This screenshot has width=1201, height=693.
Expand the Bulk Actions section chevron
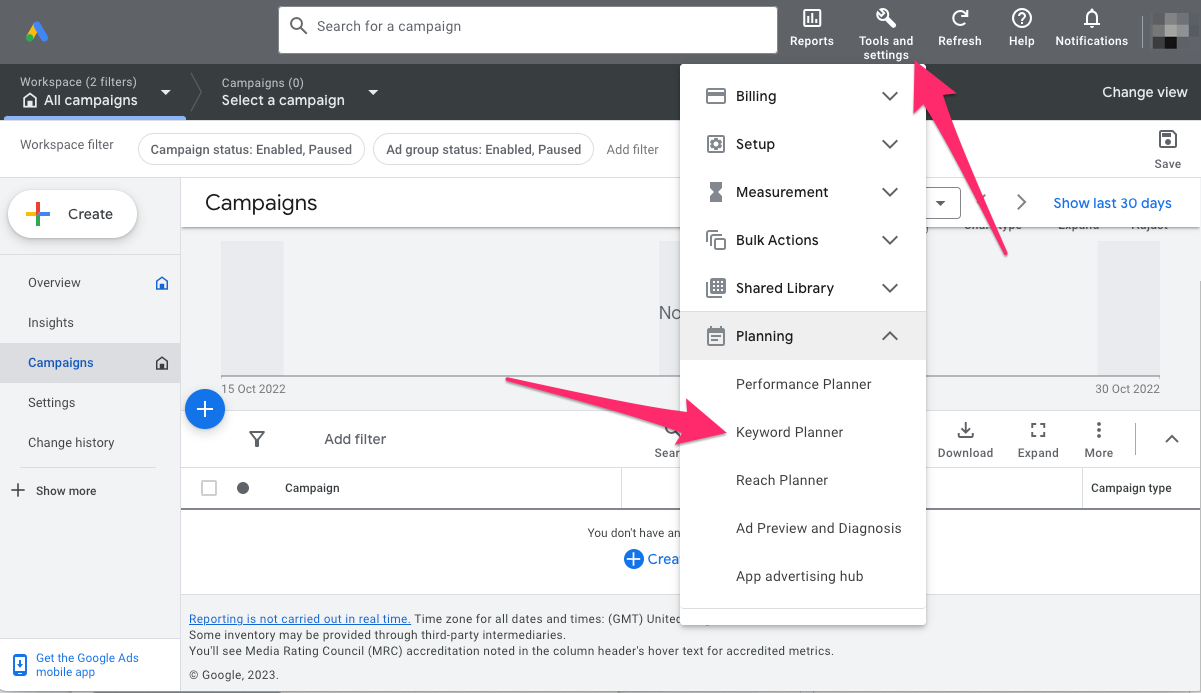pos(890,240)
